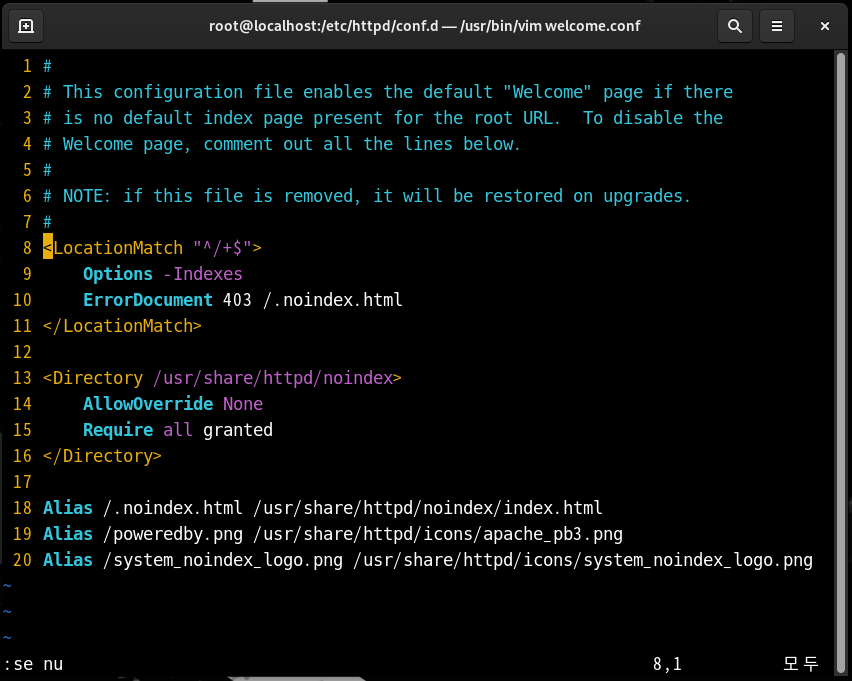Click 'NOTE:' in the line 6 comment
This screenshot has height=681, width=852.
tap(87, 196)
